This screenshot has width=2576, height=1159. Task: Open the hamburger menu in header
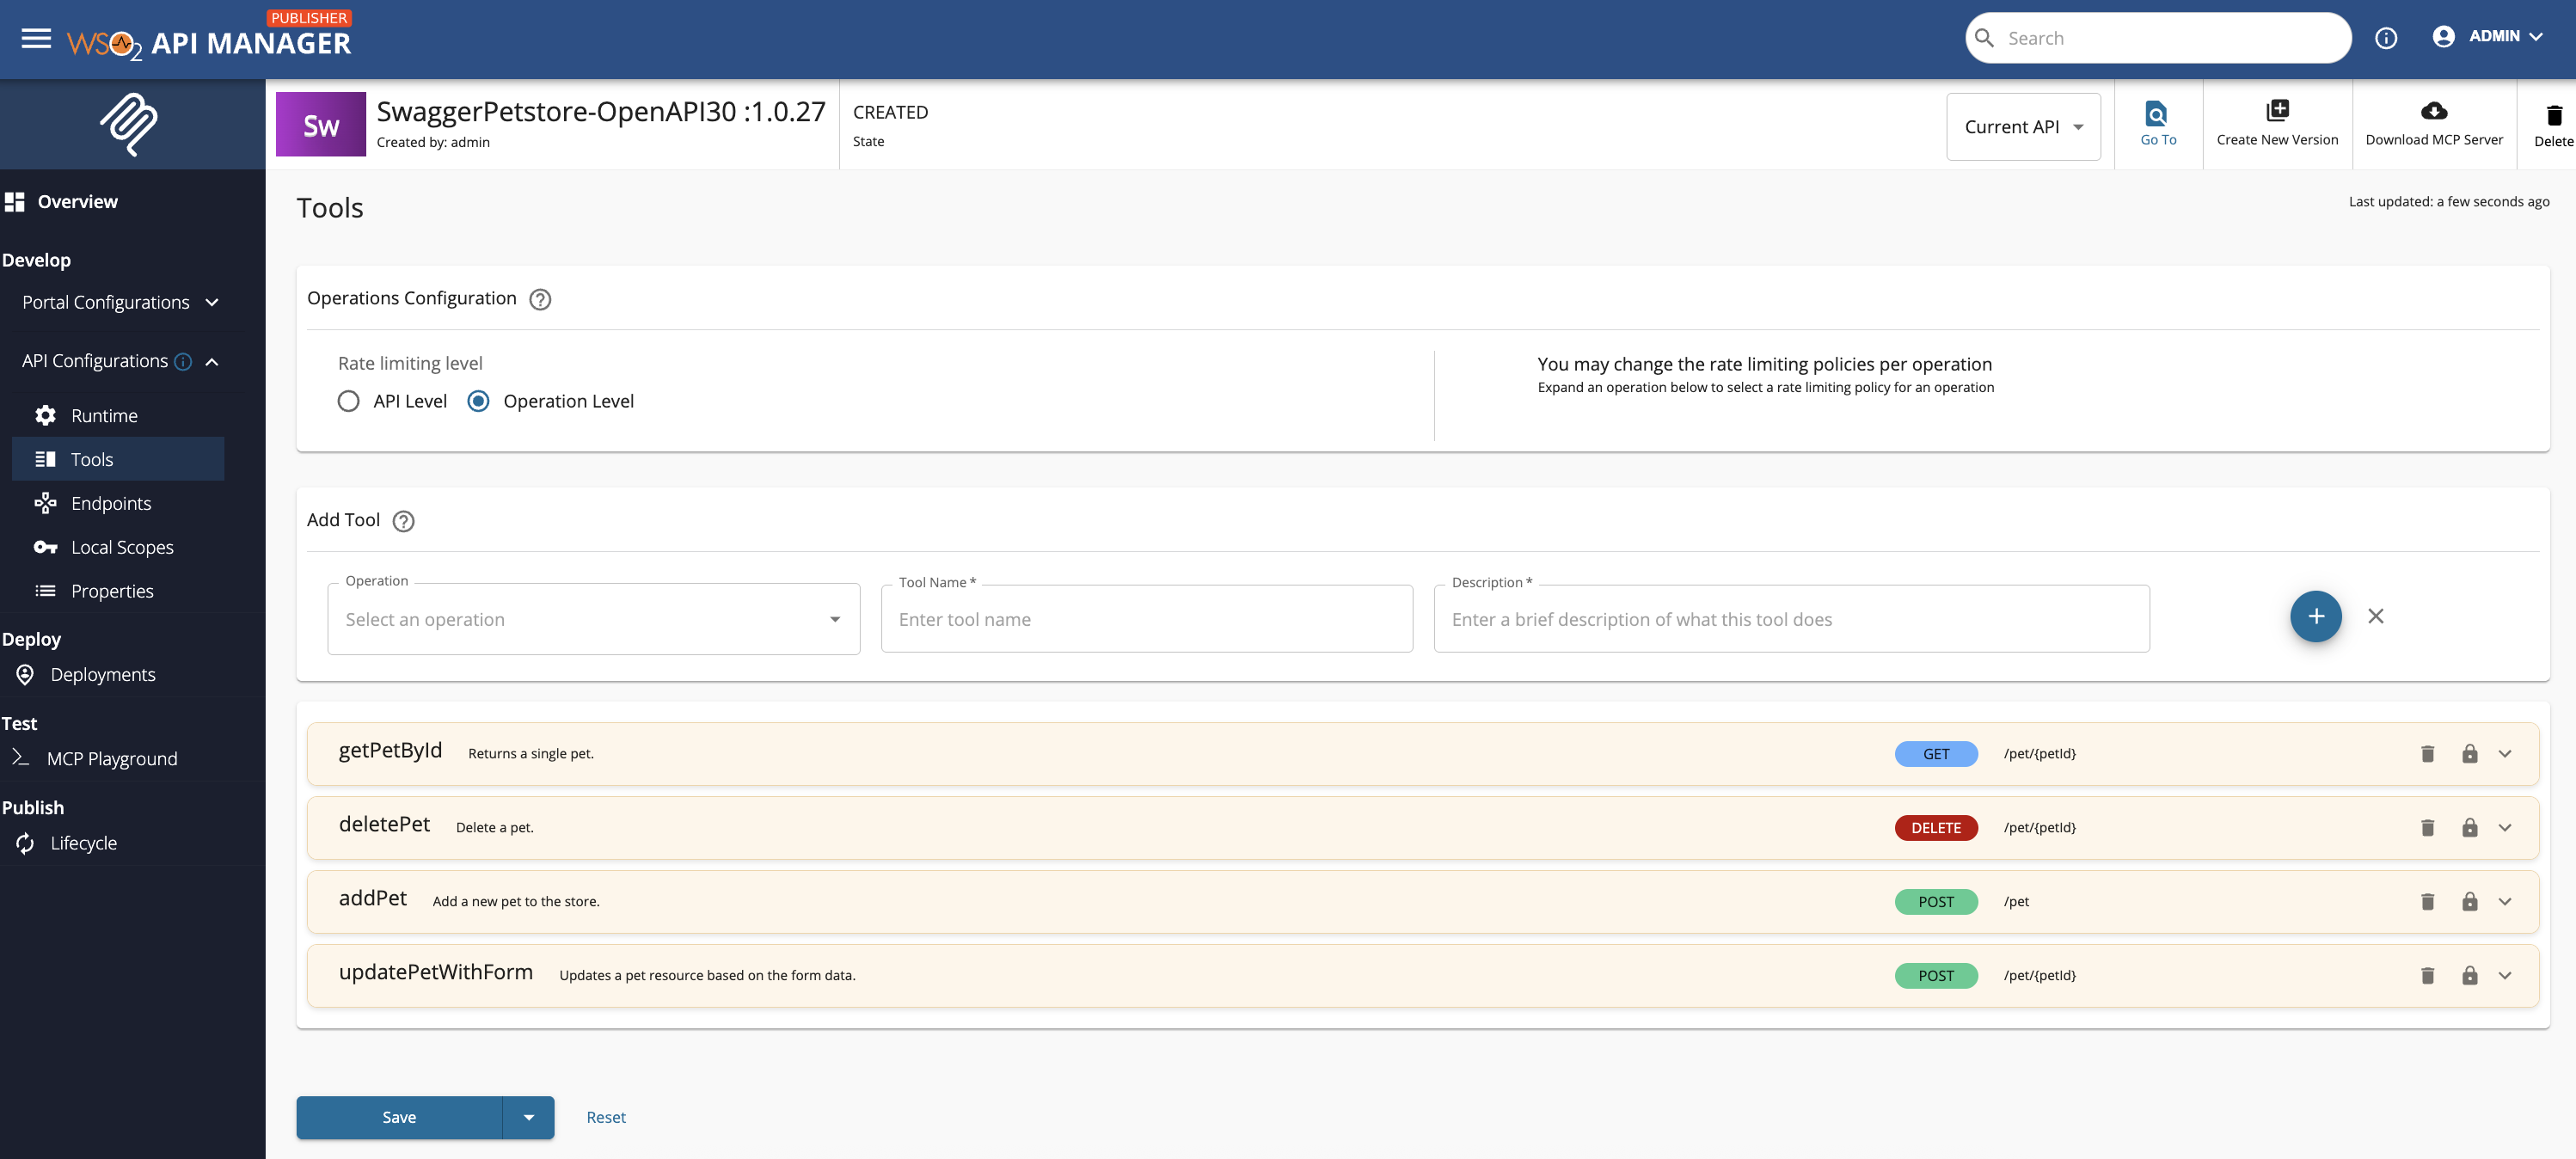click(36, 39)
